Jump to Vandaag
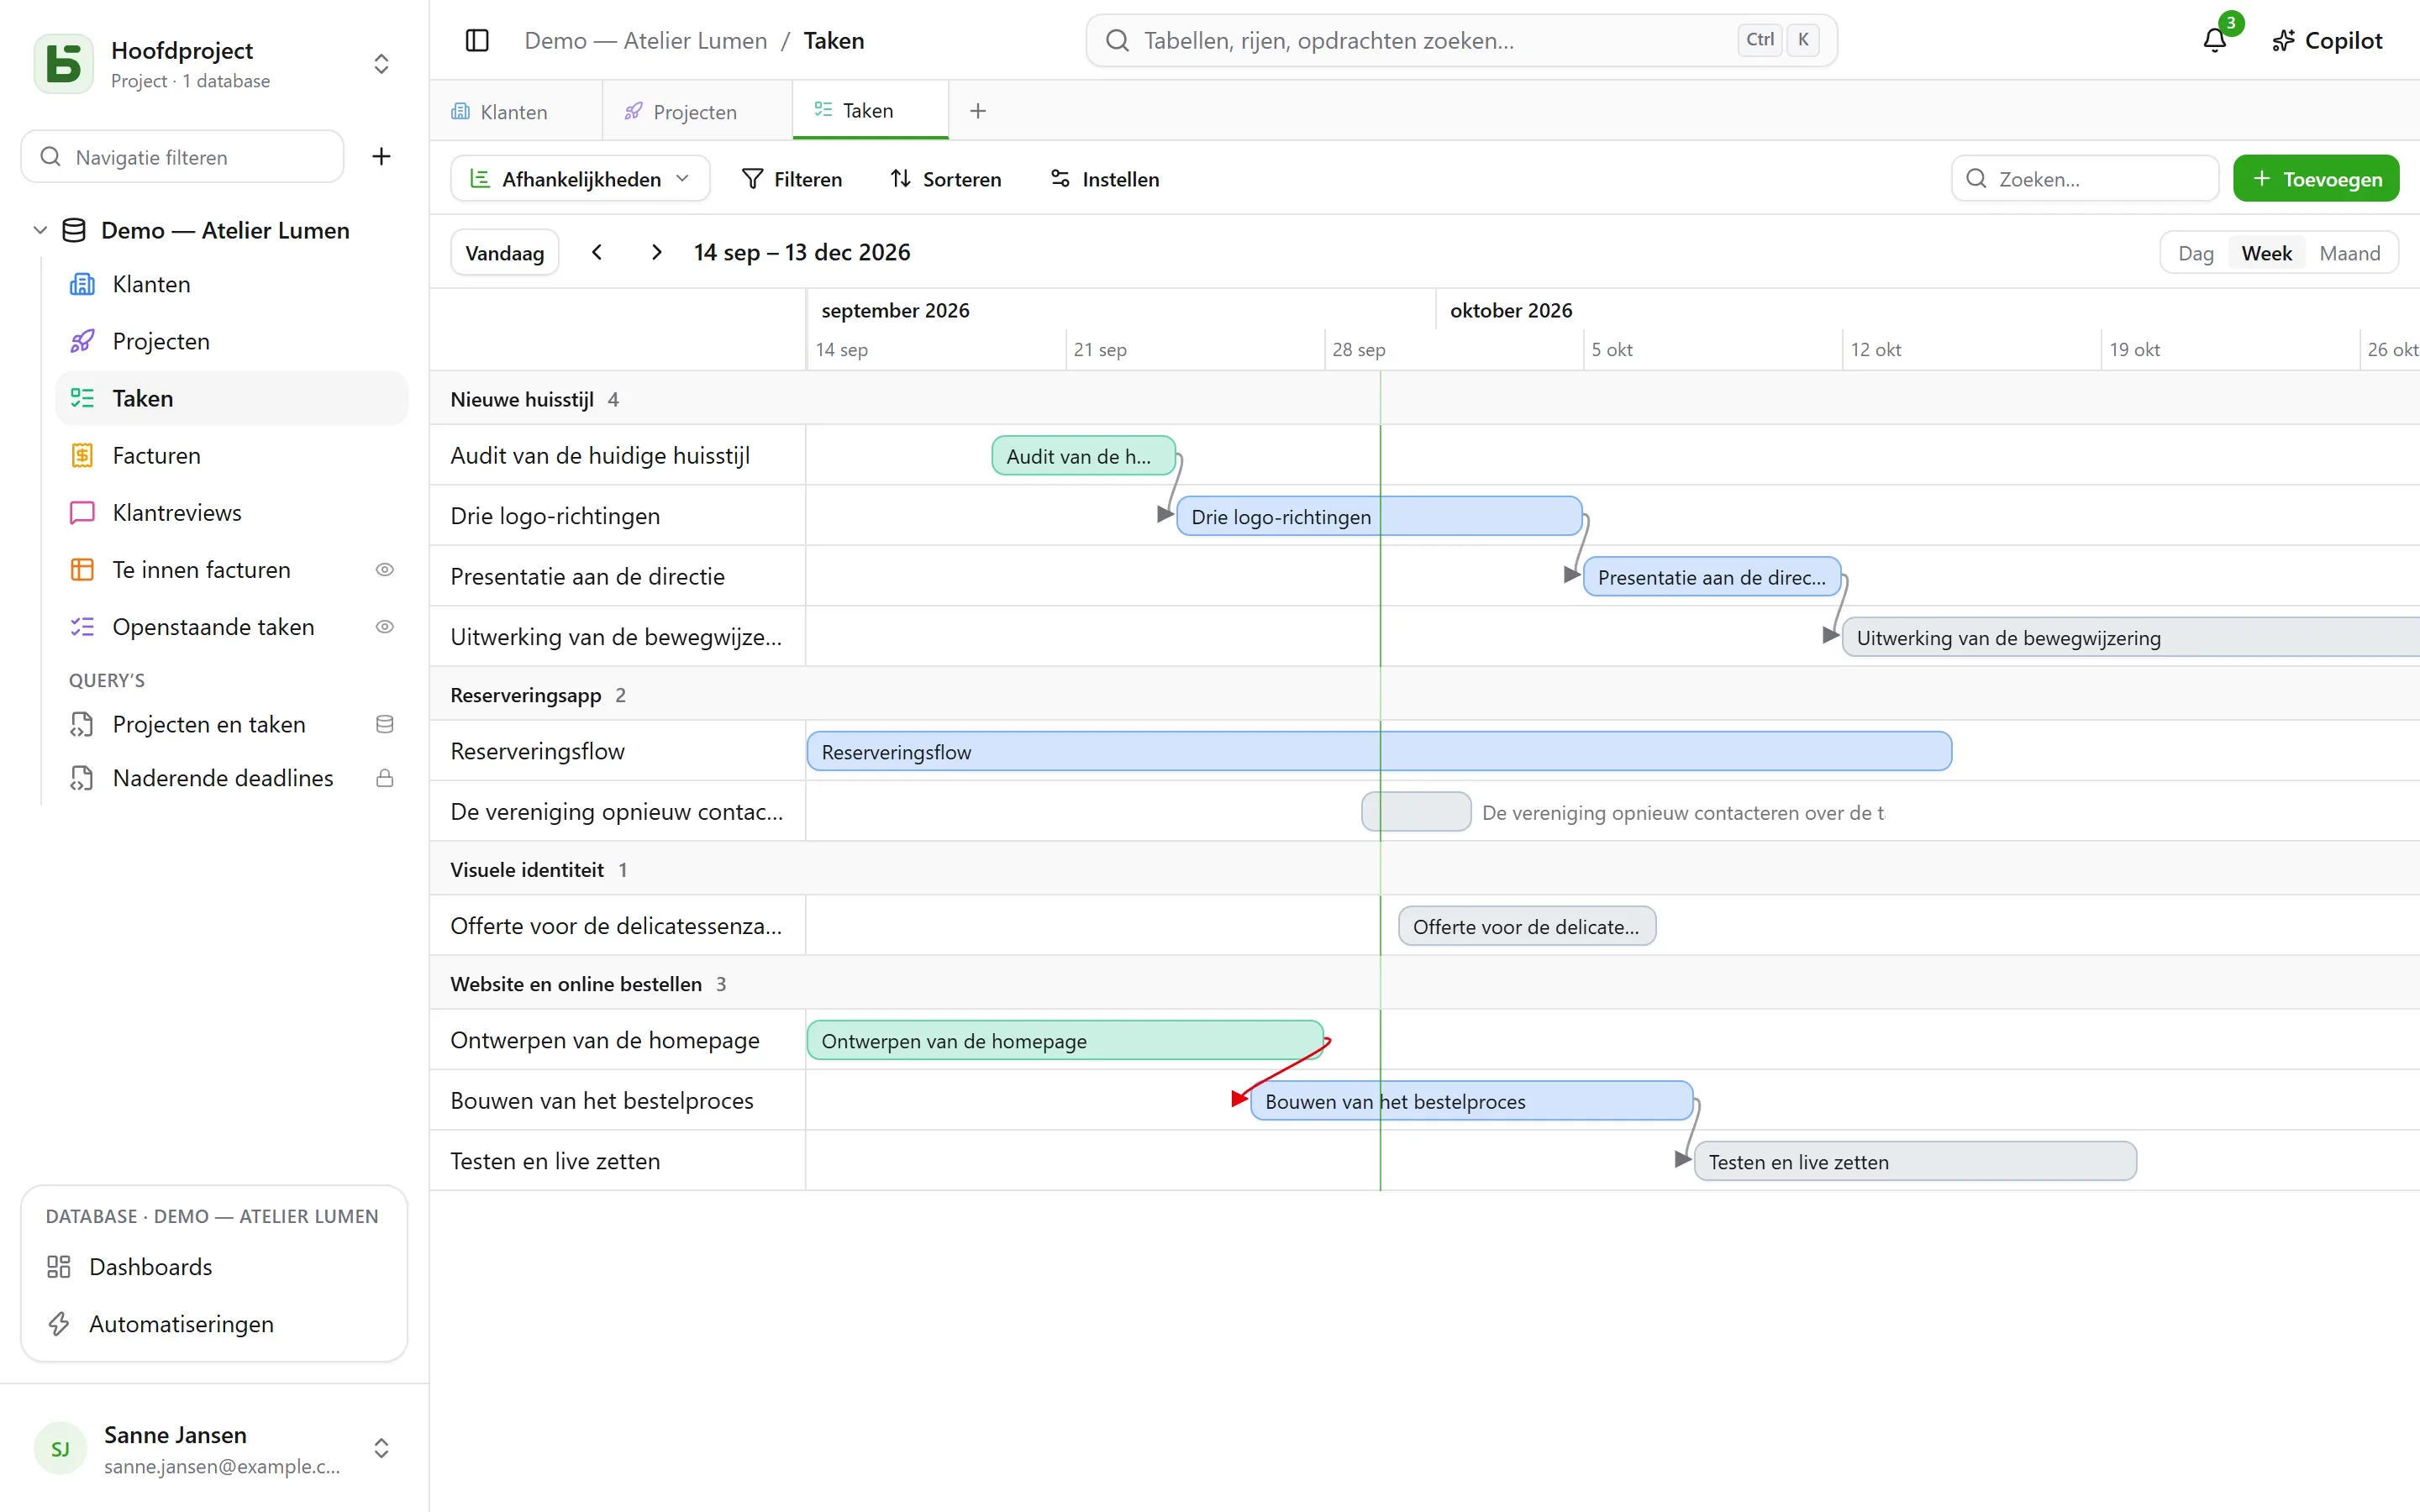The width and height of the screenshot is (2420, 1512). (x=504, y=253)
